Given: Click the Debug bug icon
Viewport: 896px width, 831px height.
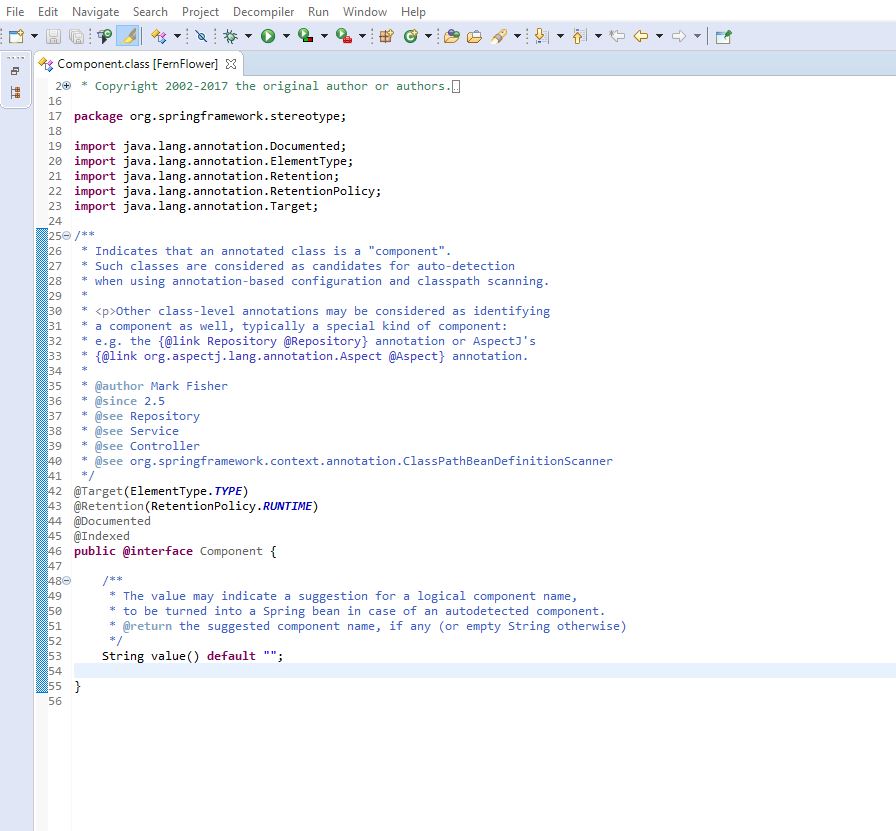Looking at the screenshot, I should click(230, 37).
